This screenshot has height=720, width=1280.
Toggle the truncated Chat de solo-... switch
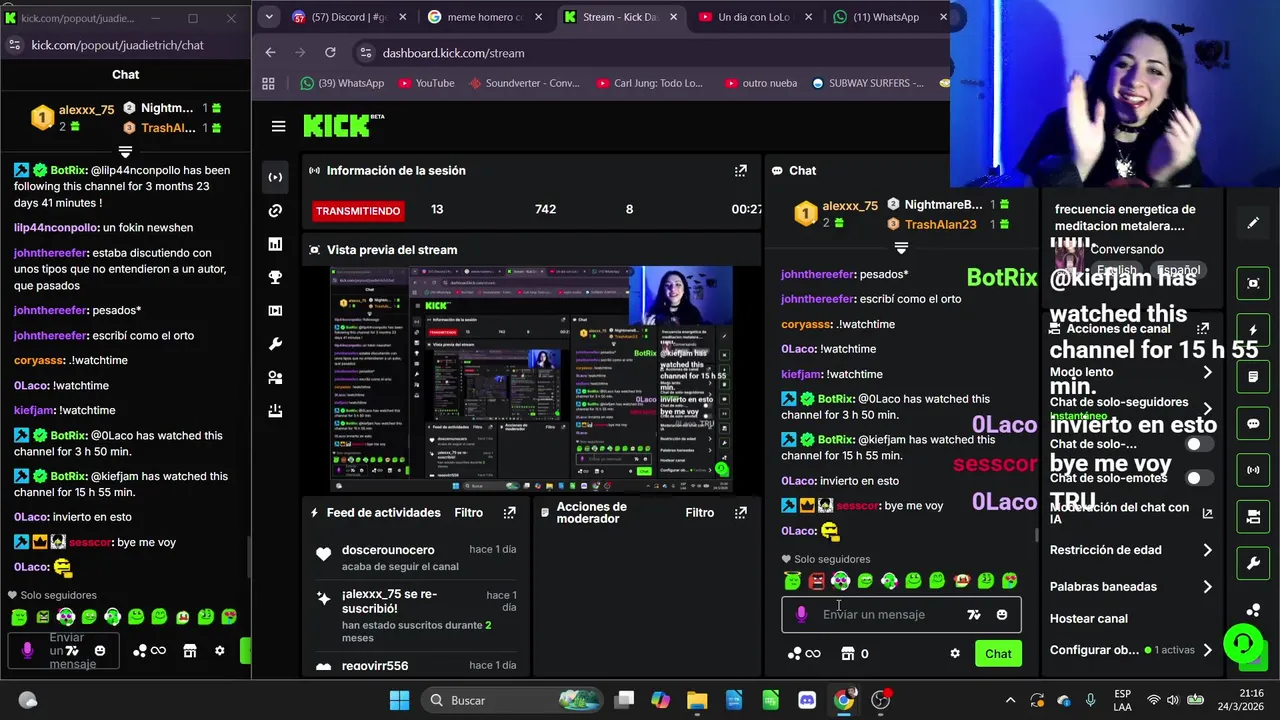pos(1199,444)
